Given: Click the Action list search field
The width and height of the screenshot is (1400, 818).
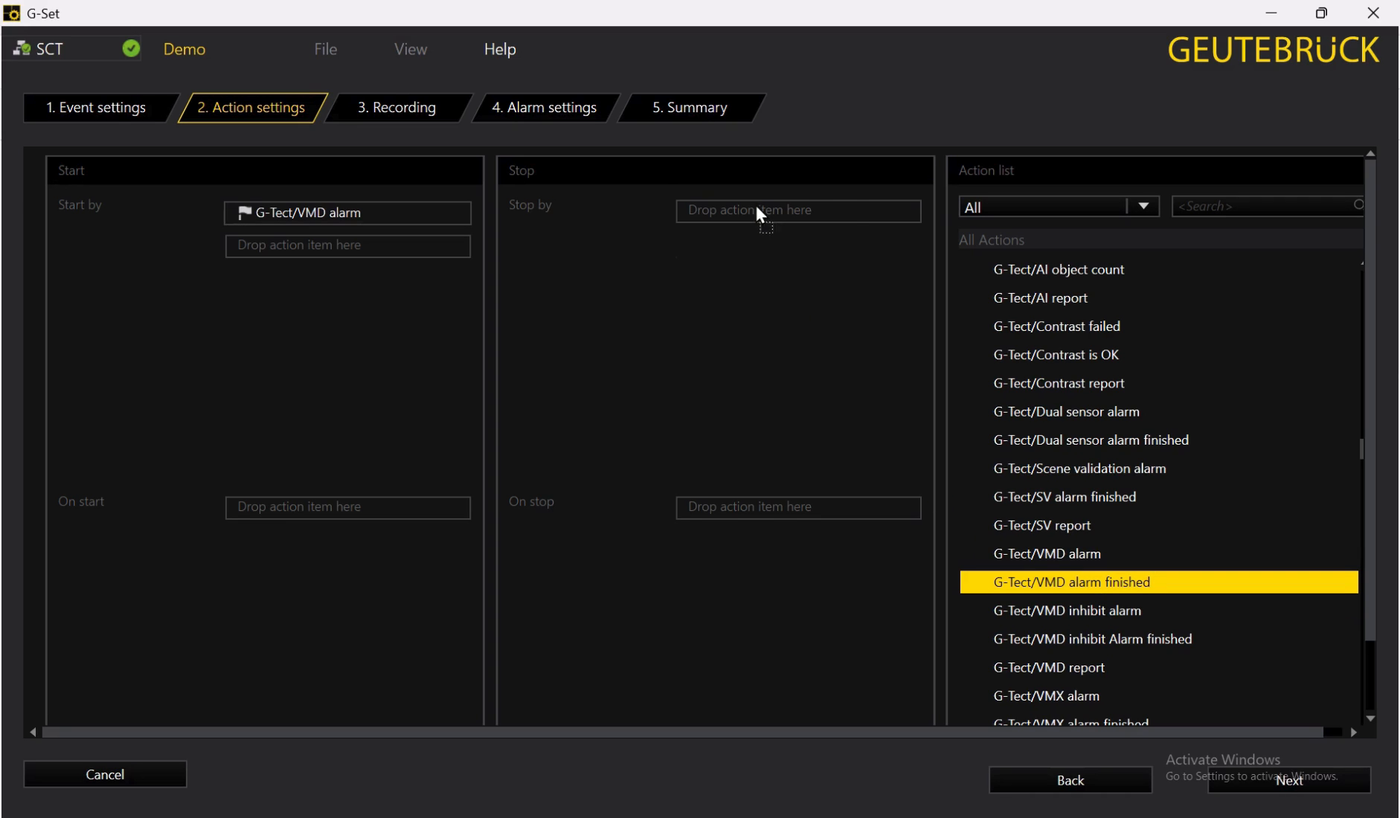Looking at the screenshot, I should tap(1260, 206).
